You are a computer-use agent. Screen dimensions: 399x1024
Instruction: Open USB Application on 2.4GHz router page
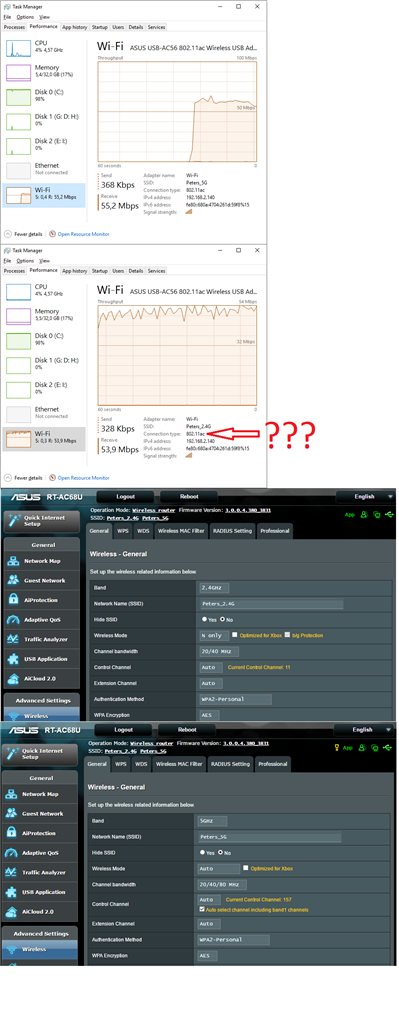(x=40, y=659)
